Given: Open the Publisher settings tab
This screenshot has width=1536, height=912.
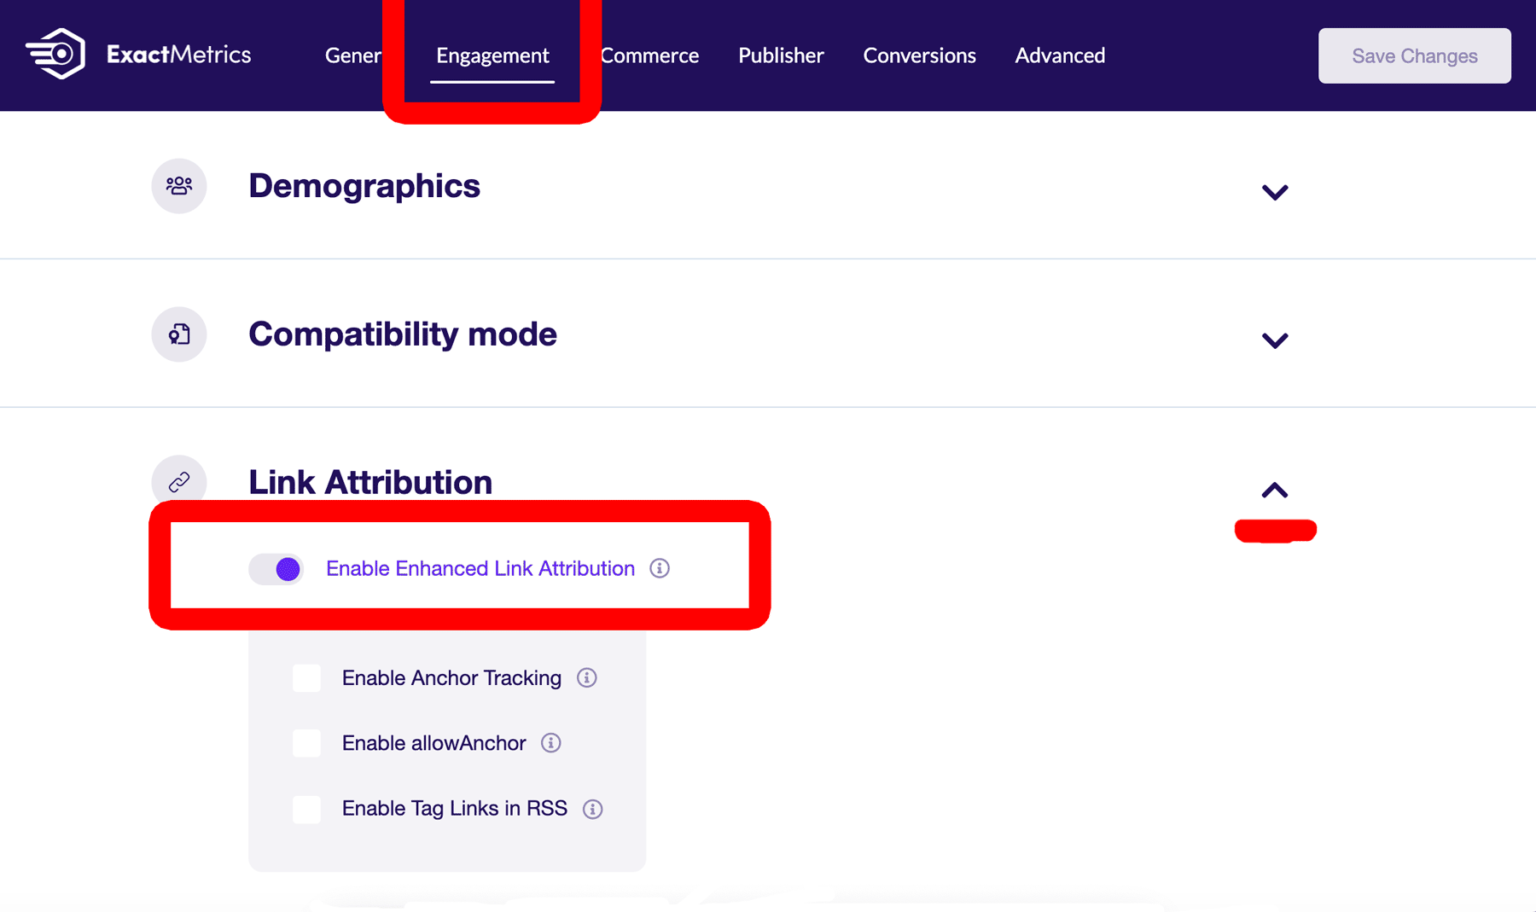Looking at the screenshot, I should click(781, 55).
